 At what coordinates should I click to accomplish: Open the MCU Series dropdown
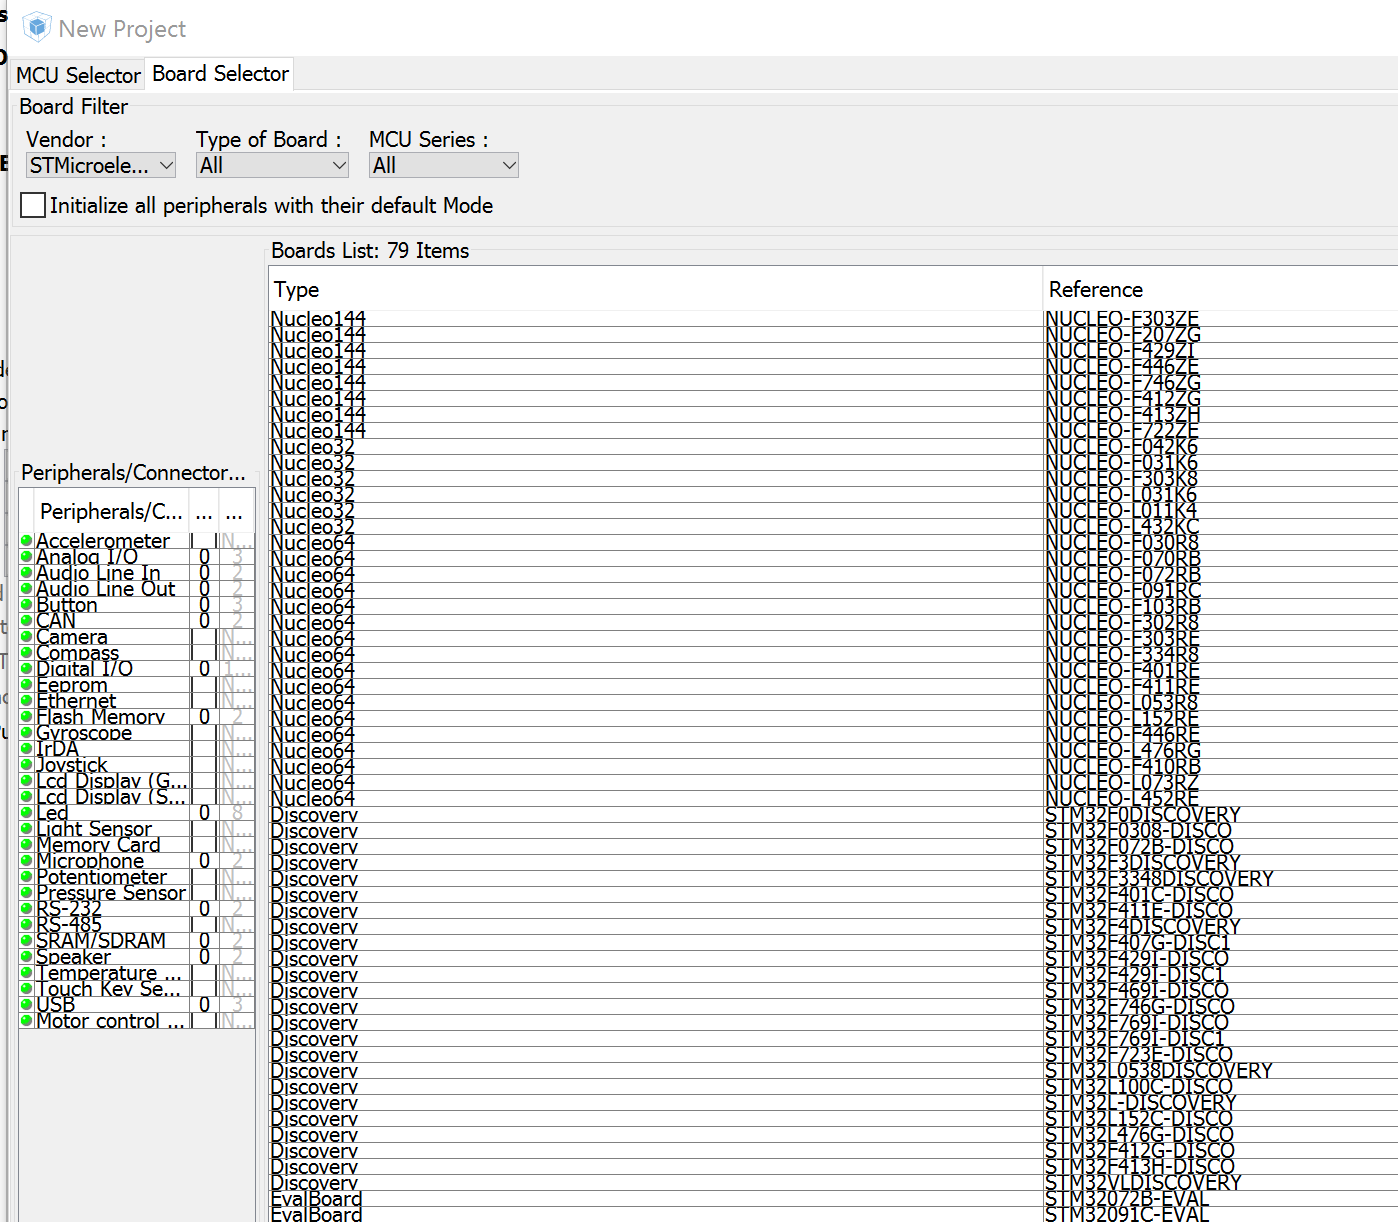(444, 166)
